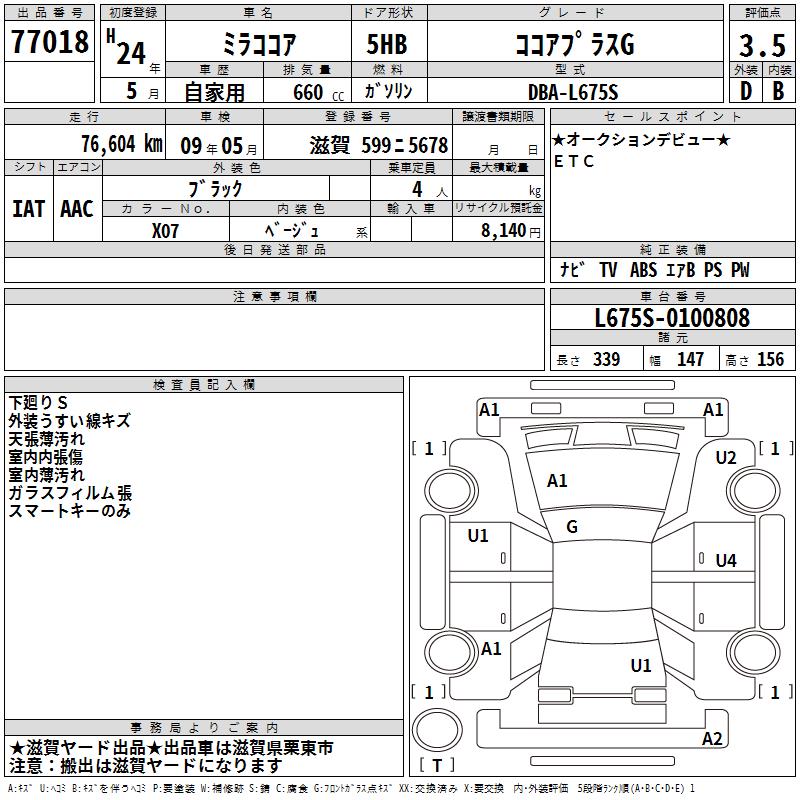Click lot number 77018
The width and height of the screenshot is (800, 800).
point(50,41)
